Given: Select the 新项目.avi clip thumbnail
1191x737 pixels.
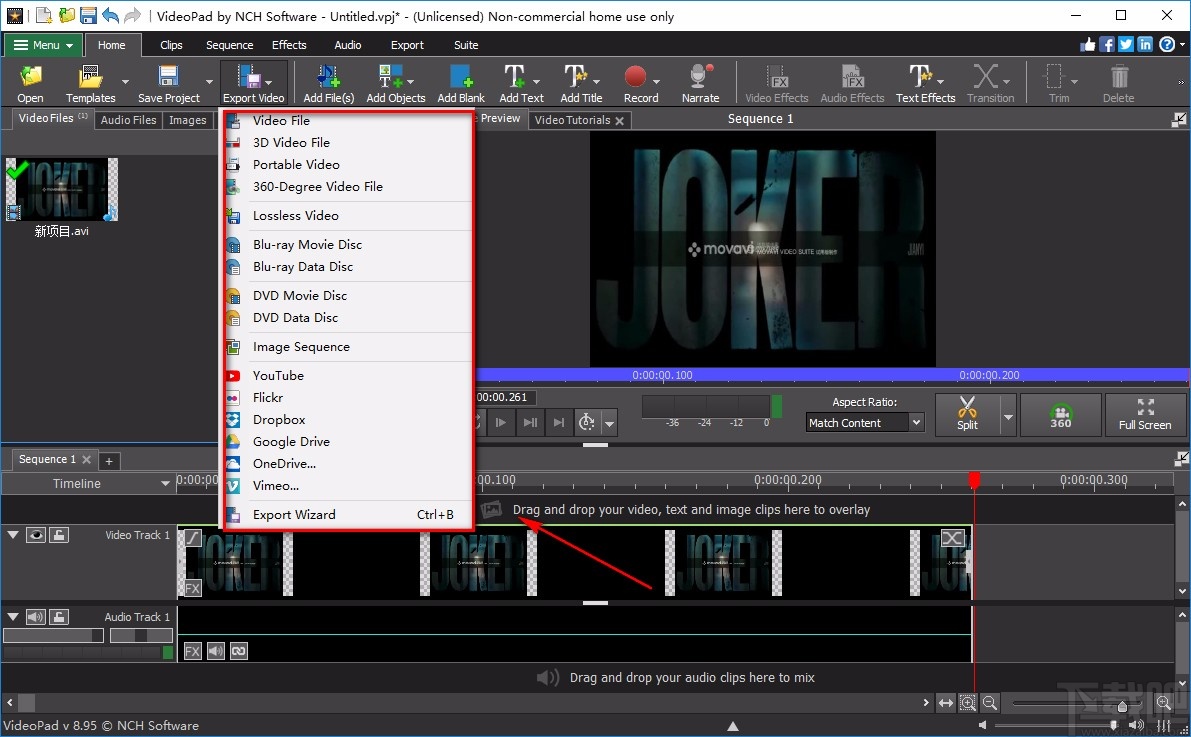Looking at the screenshot, I should click(61, 190).
